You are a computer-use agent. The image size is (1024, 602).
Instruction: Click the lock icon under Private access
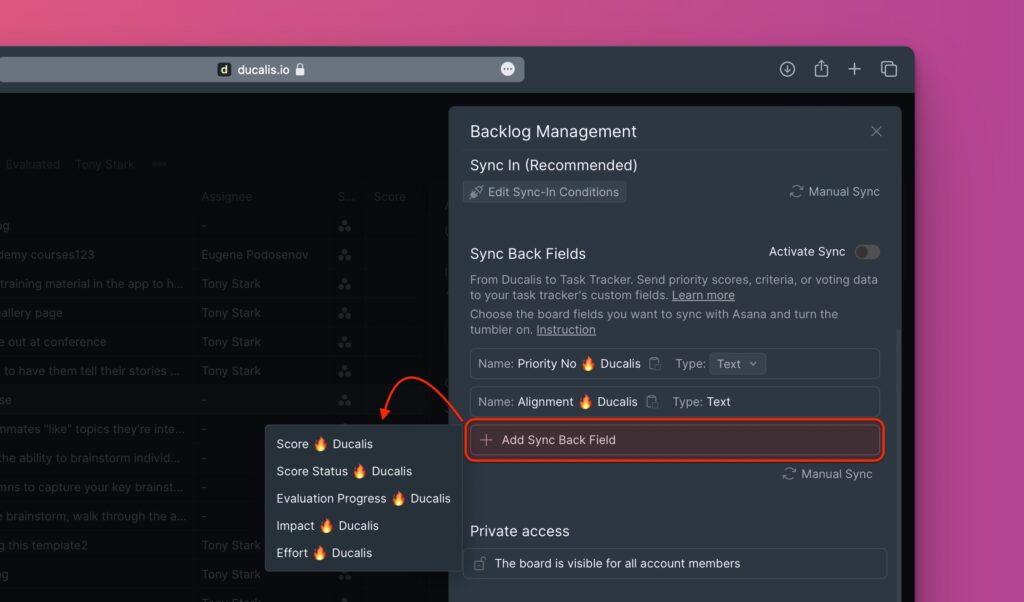click(x=479, y=563)
